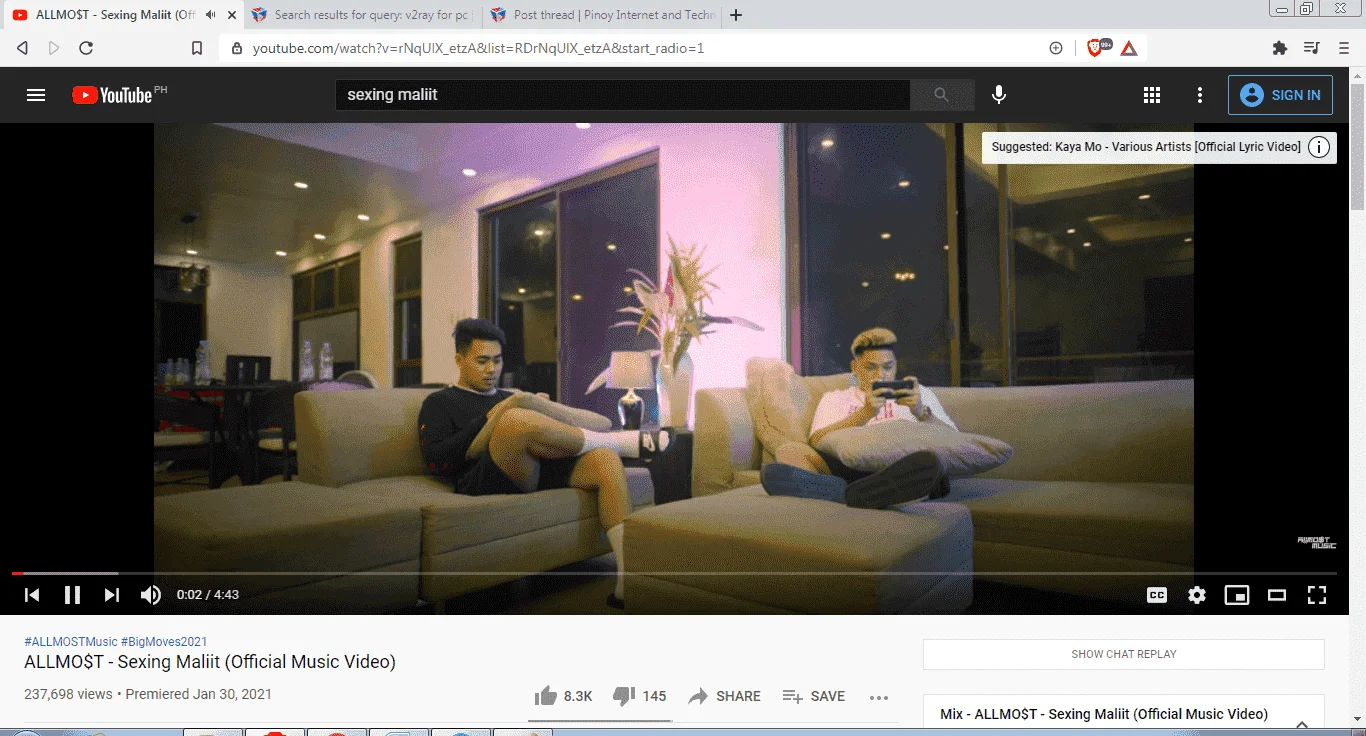Bookmark this page
1366x736 pixels.
point(197,48)
